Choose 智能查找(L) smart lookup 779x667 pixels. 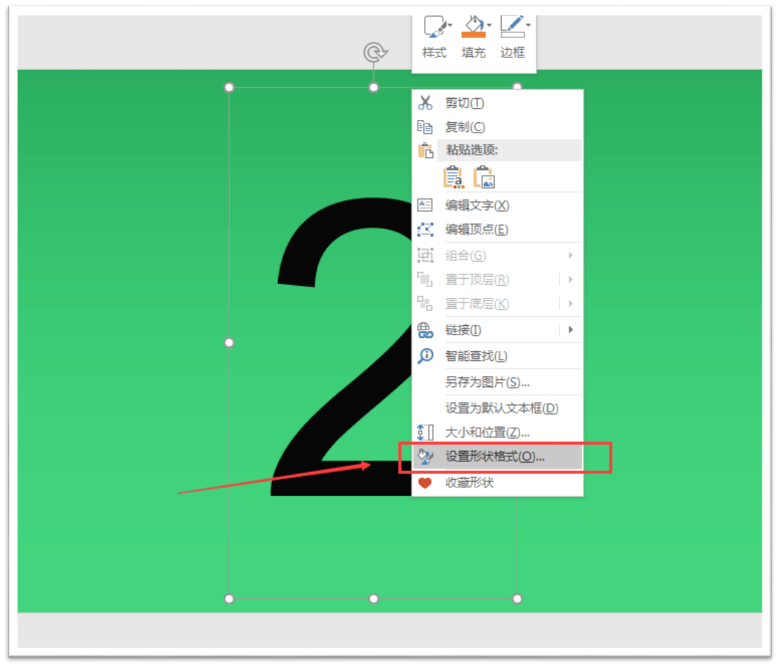pyautogui.click(x=497, y=356)
